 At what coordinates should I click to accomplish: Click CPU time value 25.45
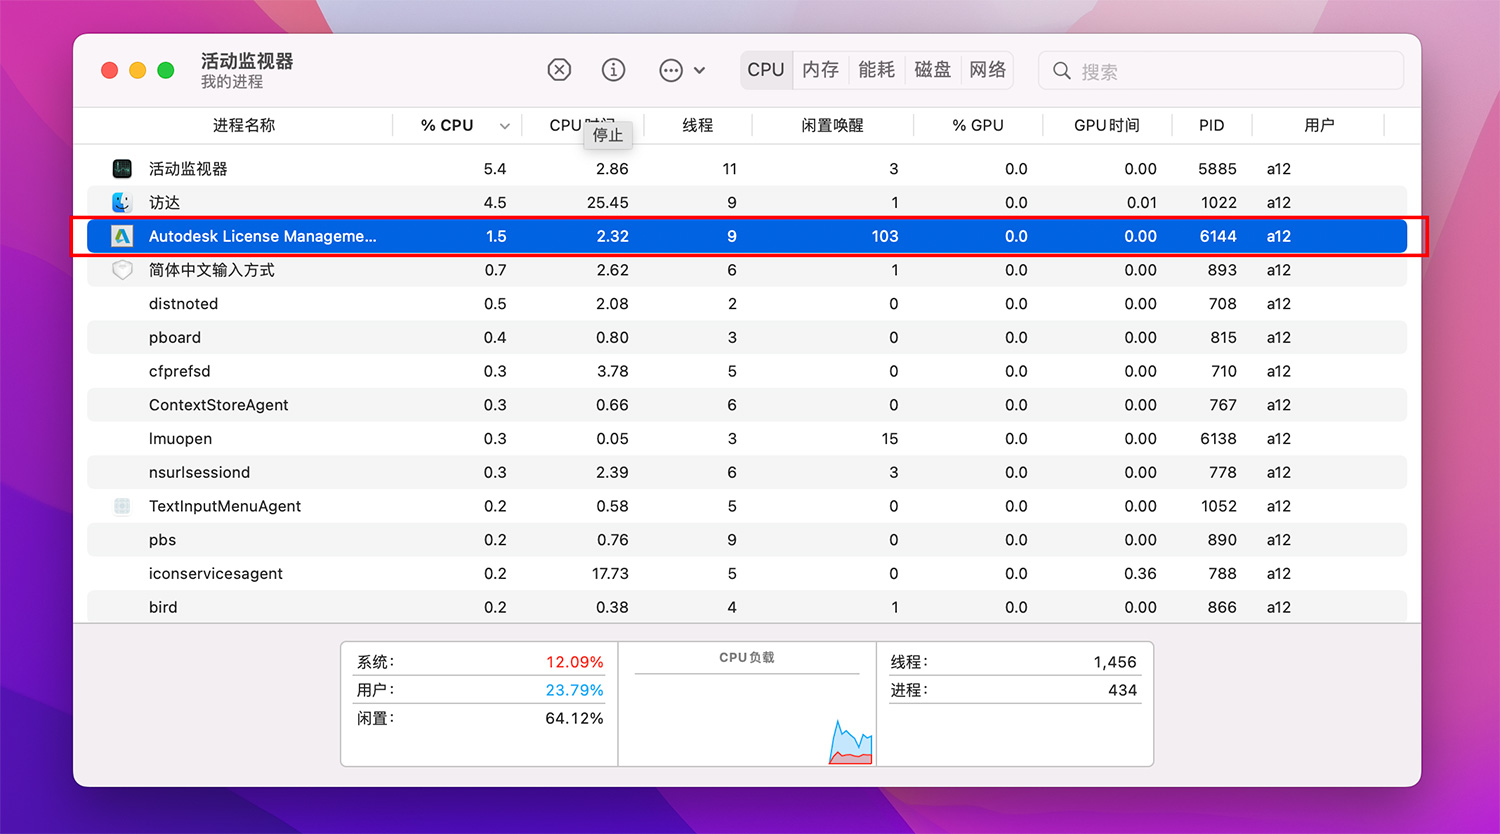(608, 202)
